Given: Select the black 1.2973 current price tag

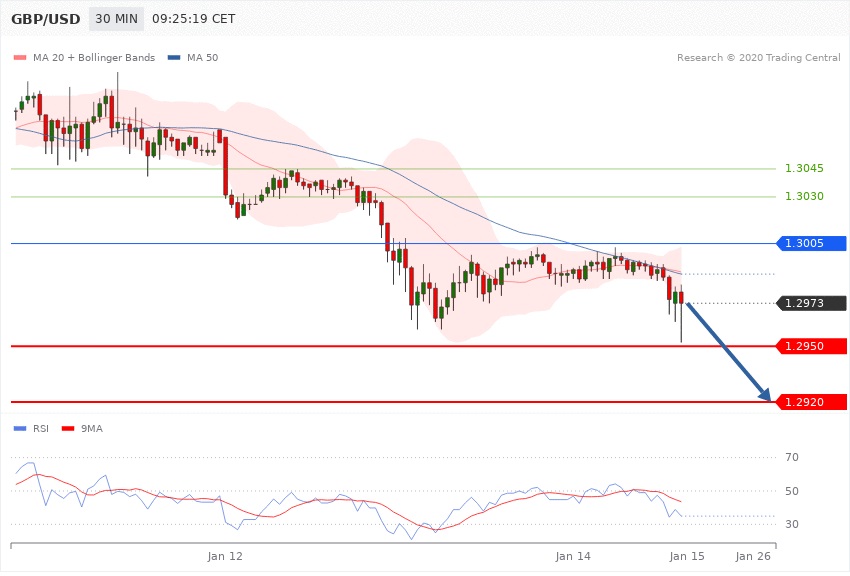Looking at the screenshot, I should [x=811, y=303].
